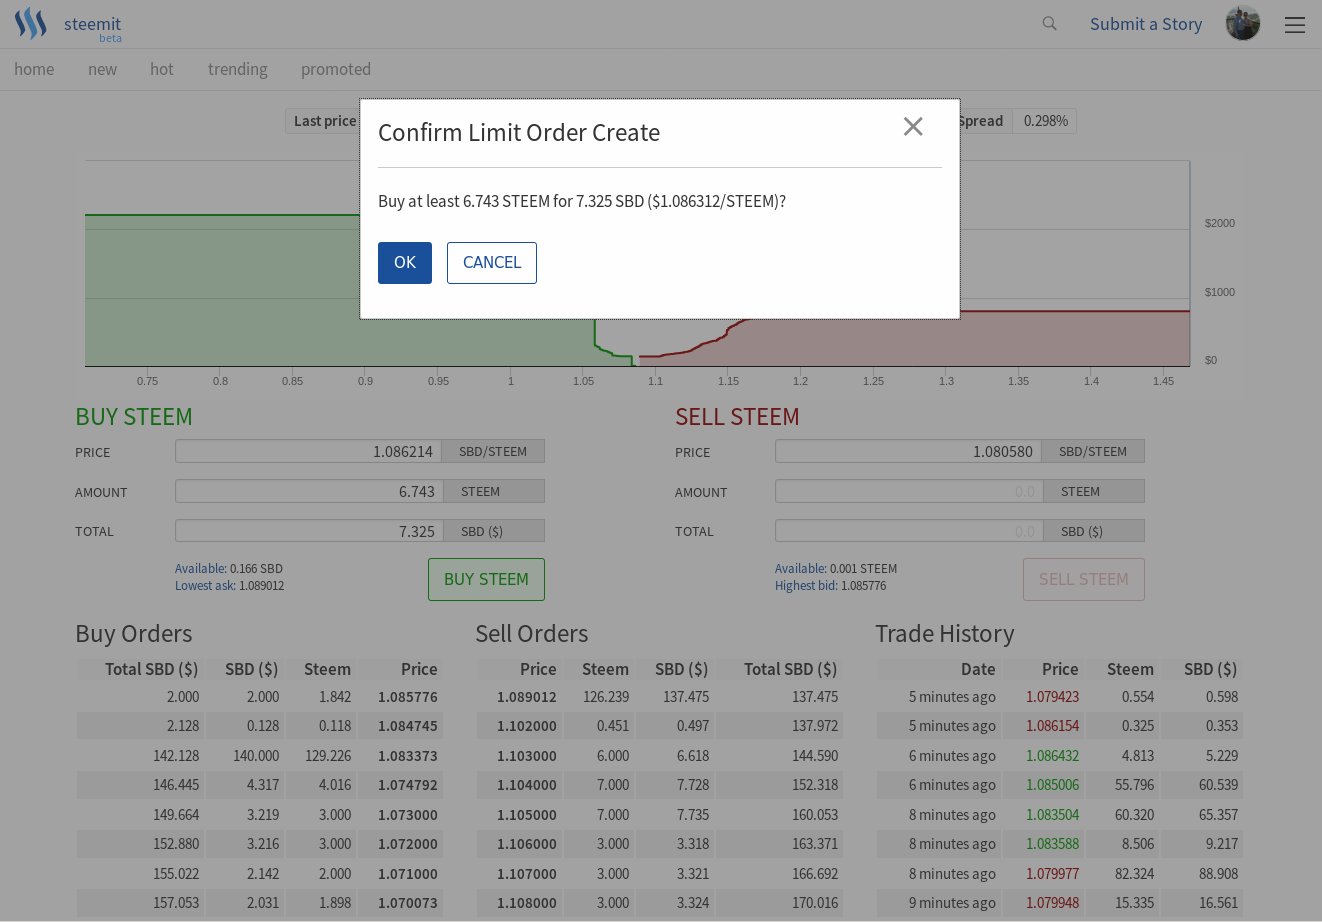The image size is (1322, 922).
Task: Open the hamburger menu icon
Action: (x=1295, y=25)
